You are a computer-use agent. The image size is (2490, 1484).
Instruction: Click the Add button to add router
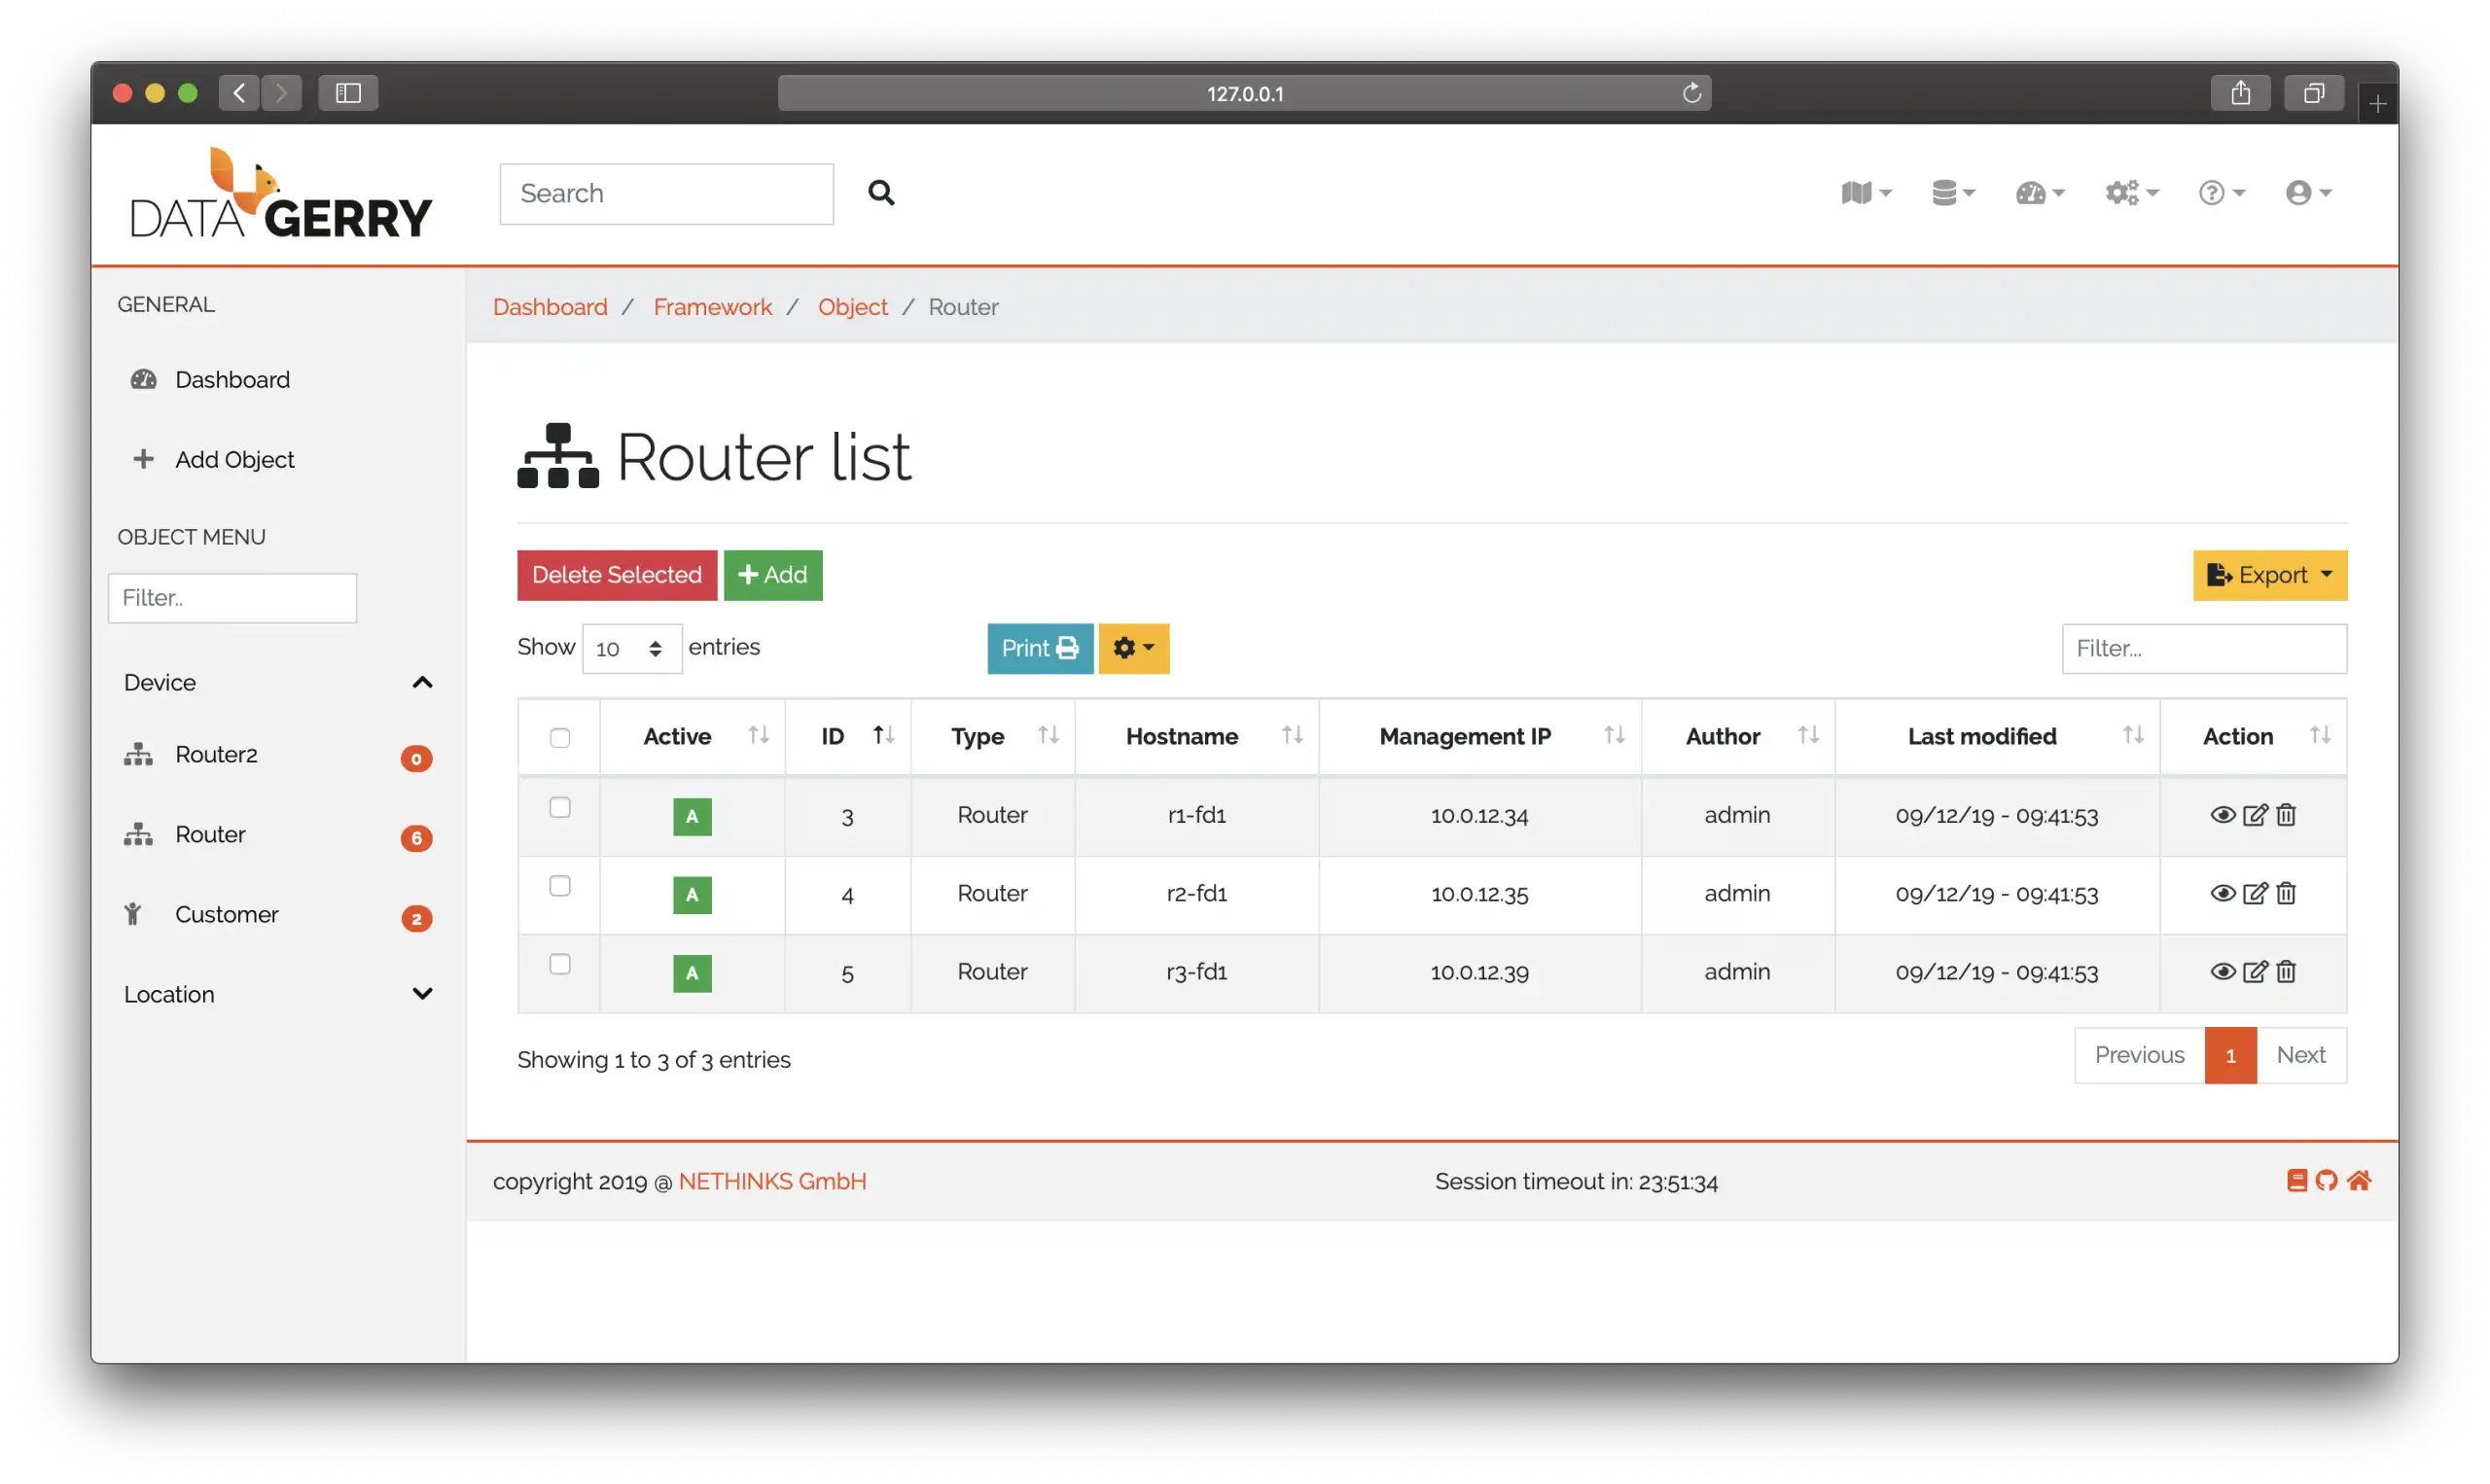[x=771, y=573]
